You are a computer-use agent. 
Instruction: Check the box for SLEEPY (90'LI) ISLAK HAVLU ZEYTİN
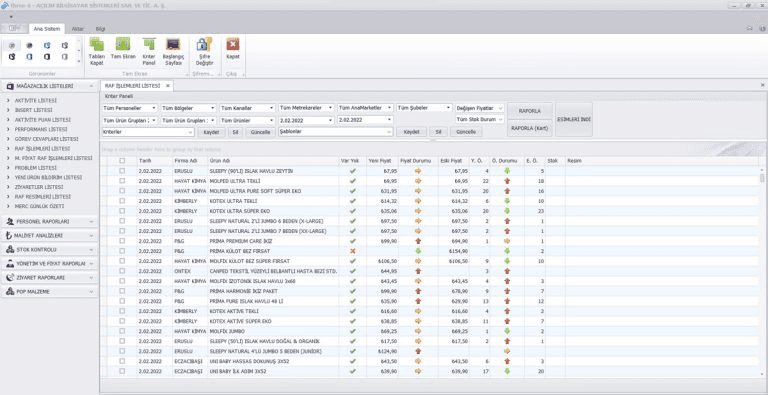pos(122,171)
